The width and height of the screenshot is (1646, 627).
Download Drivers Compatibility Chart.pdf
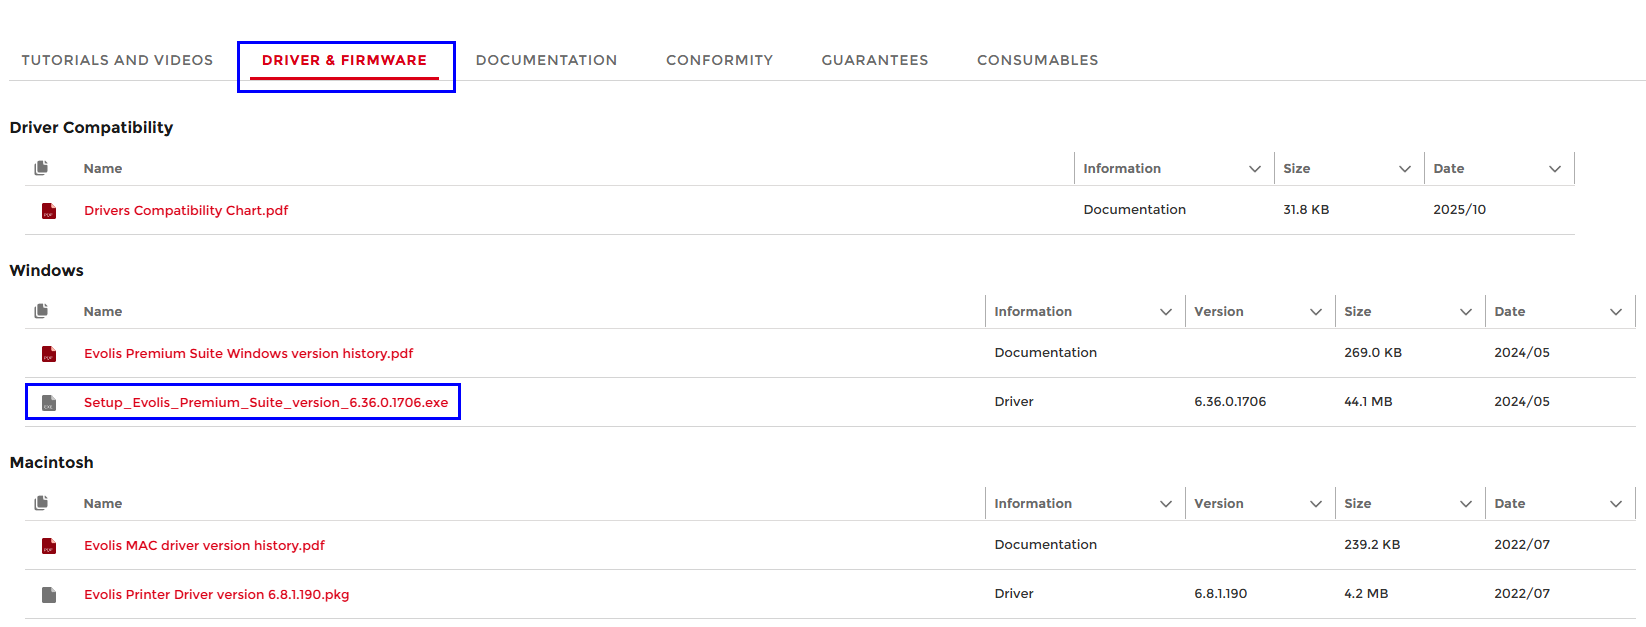pyautogui.click(x=186, y=211)
